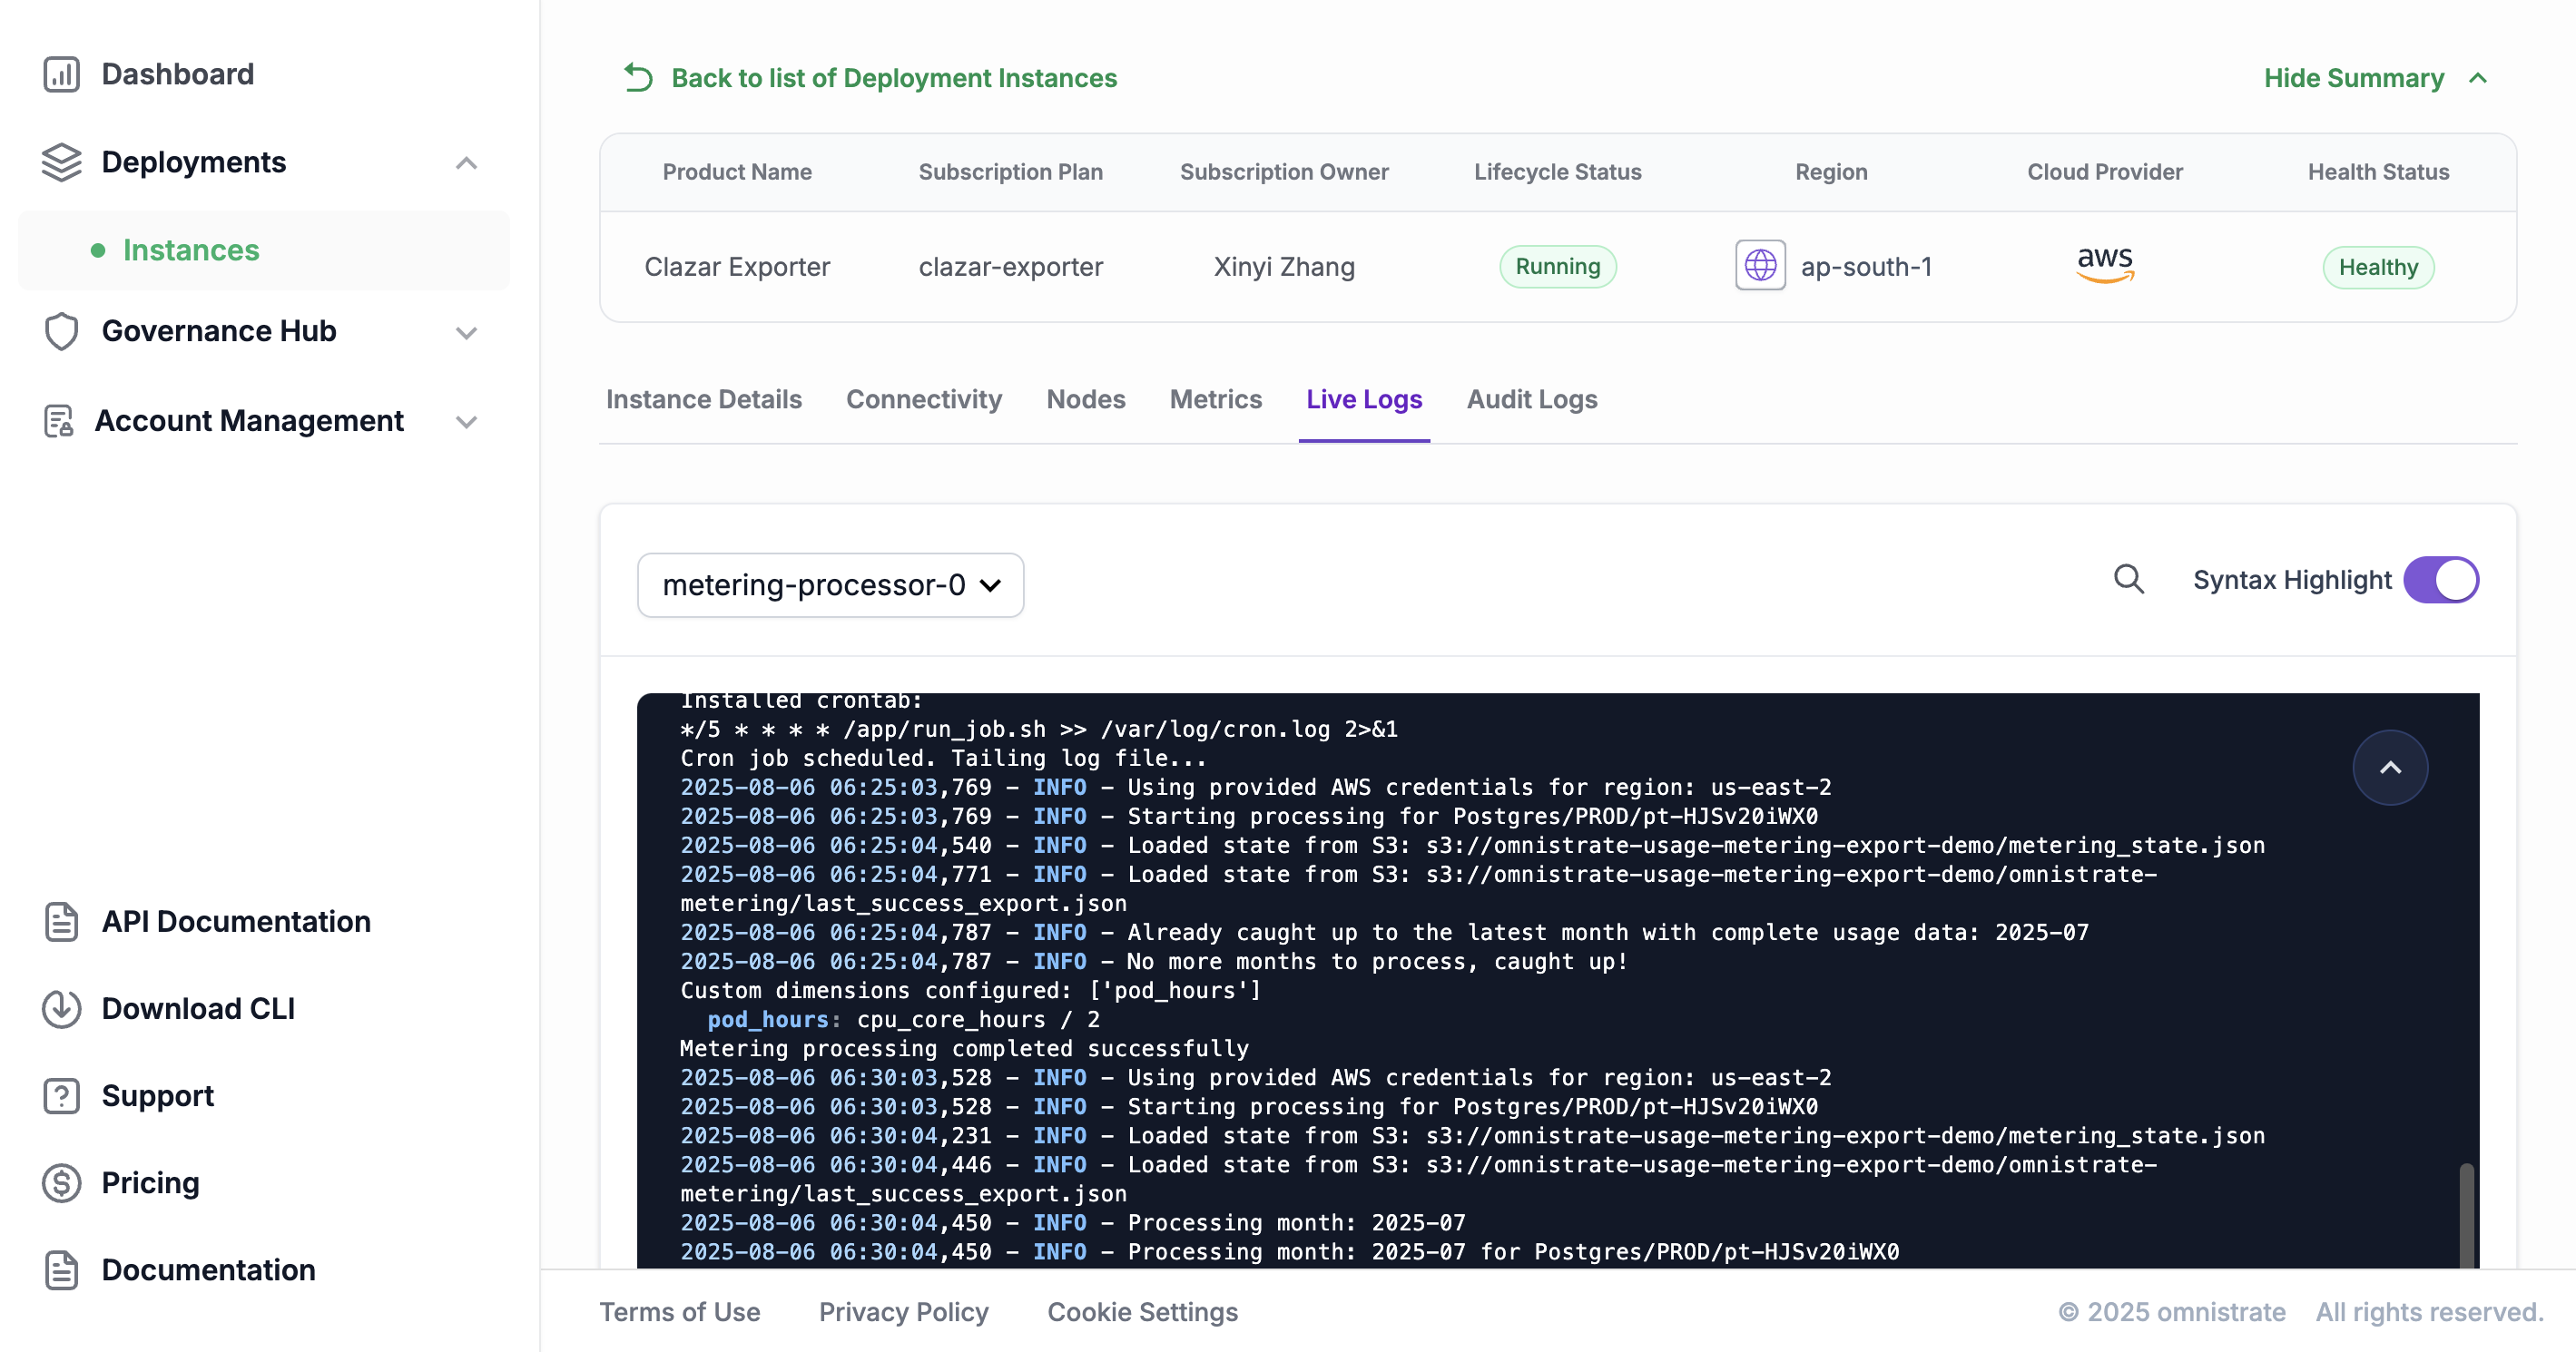Open Account Management in sidebar
Screen dimensions: 2576x1352
tap(249, 421)
